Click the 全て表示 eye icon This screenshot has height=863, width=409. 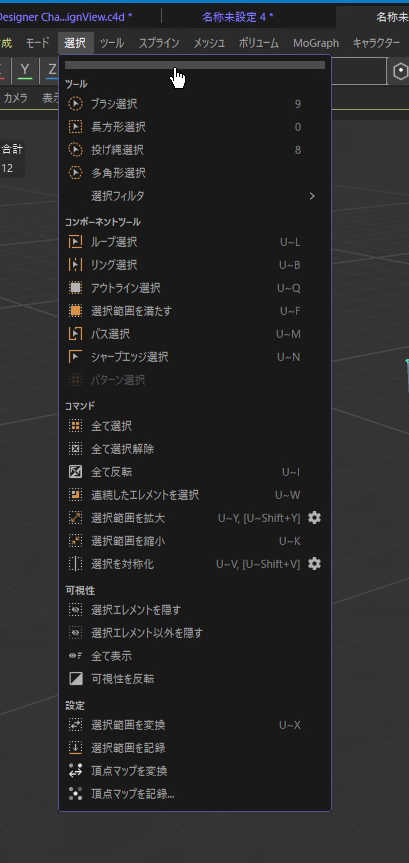click(x=75, y=656)
